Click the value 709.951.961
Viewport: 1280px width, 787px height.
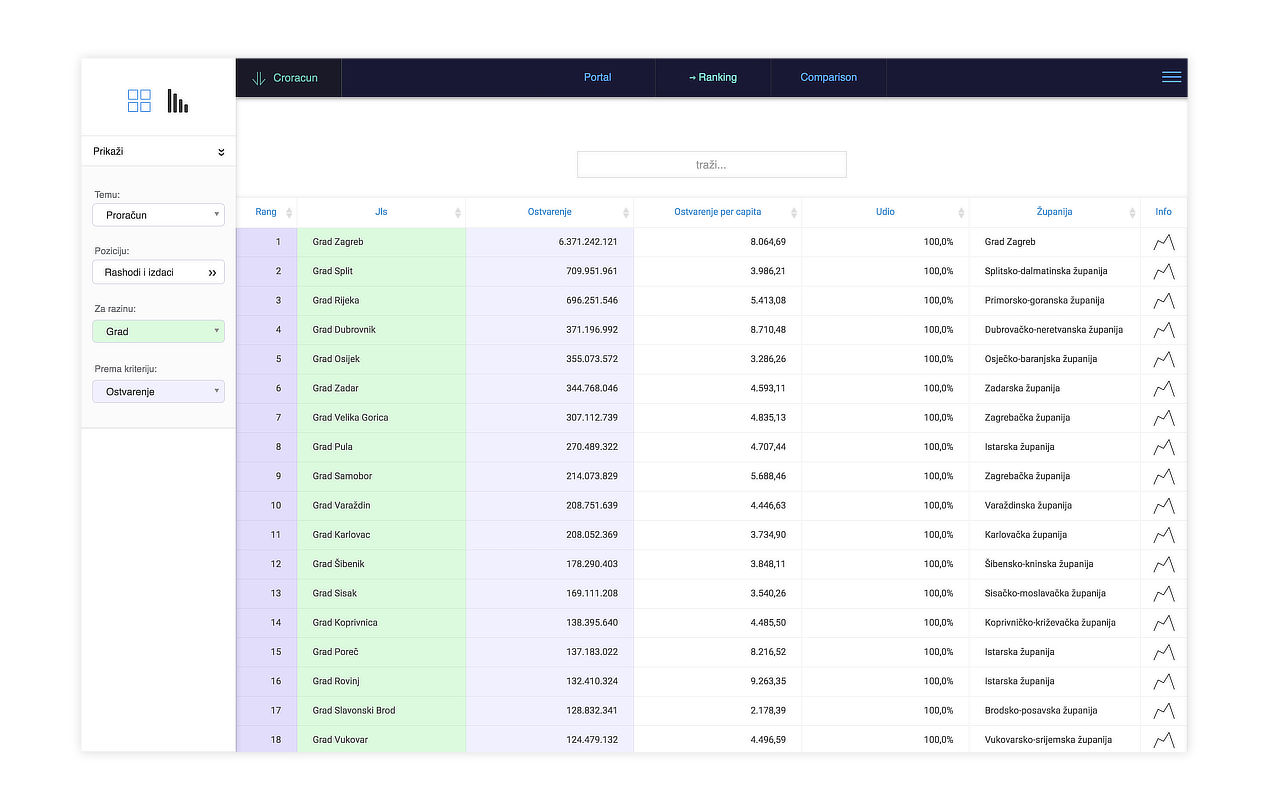coord(592,271)
